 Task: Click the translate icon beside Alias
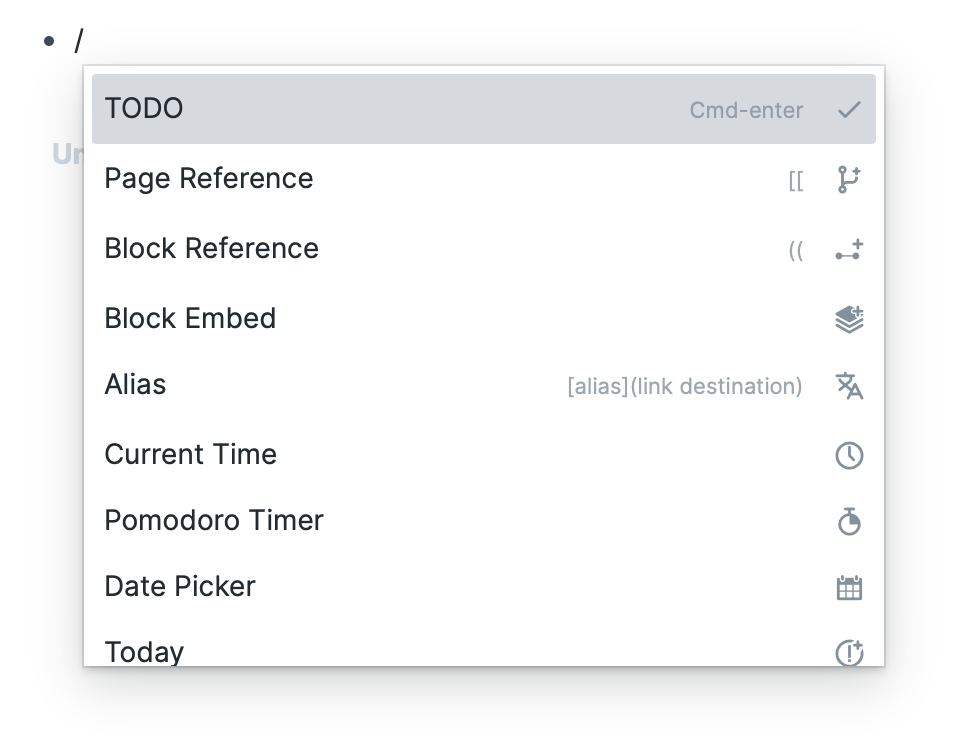point(849,386)
